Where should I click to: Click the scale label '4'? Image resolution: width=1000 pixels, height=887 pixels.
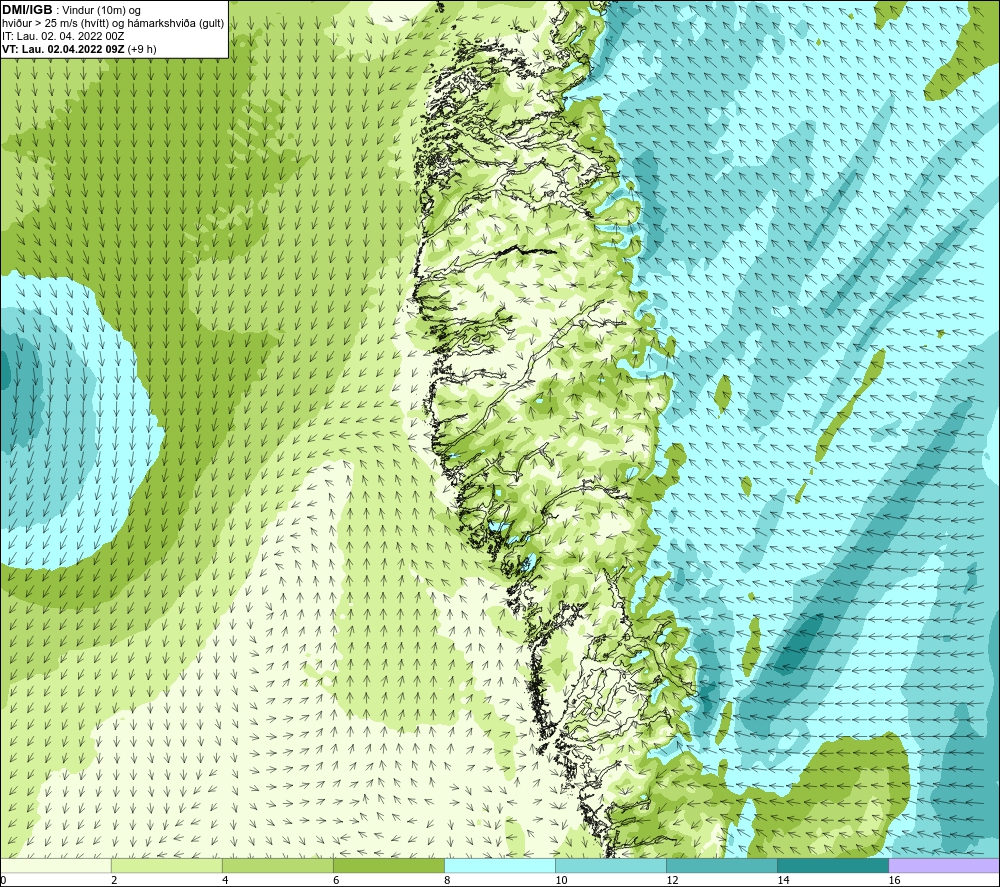[225, 881]
